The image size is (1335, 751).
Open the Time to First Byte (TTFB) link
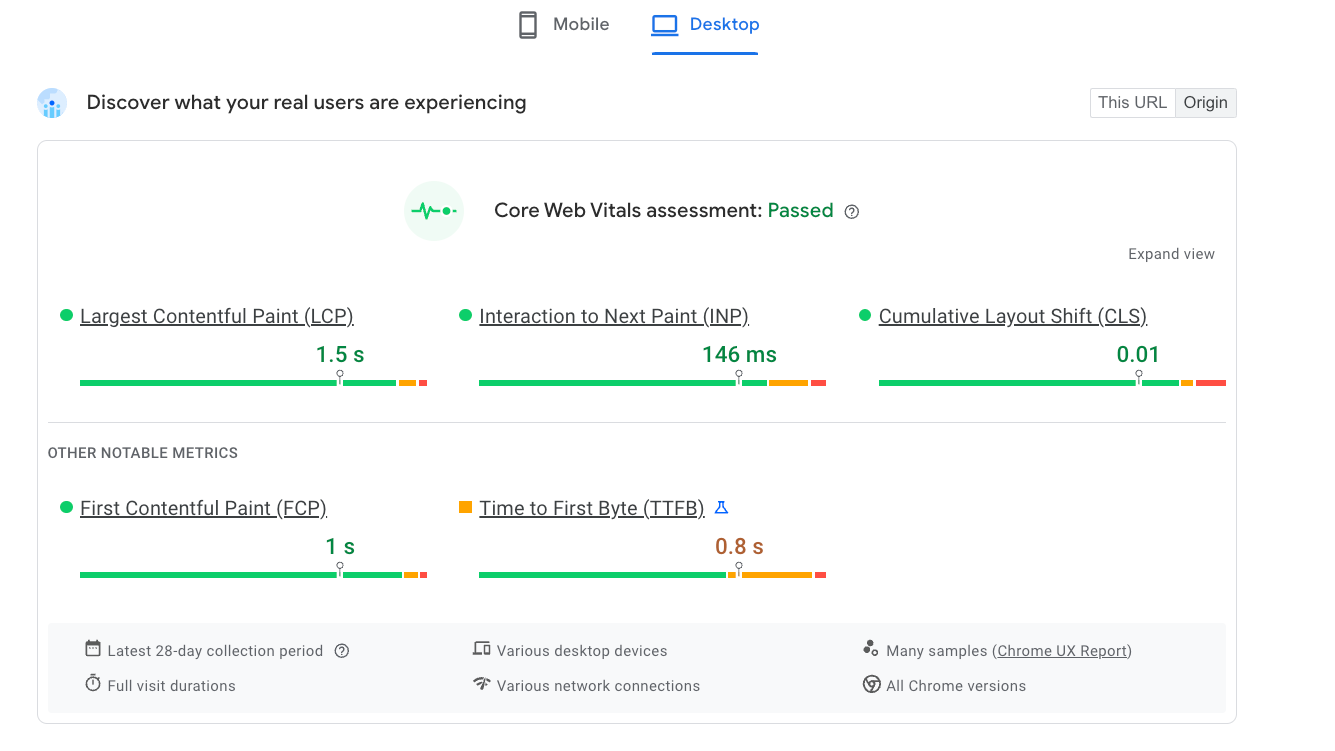click(x=592, y=508)
